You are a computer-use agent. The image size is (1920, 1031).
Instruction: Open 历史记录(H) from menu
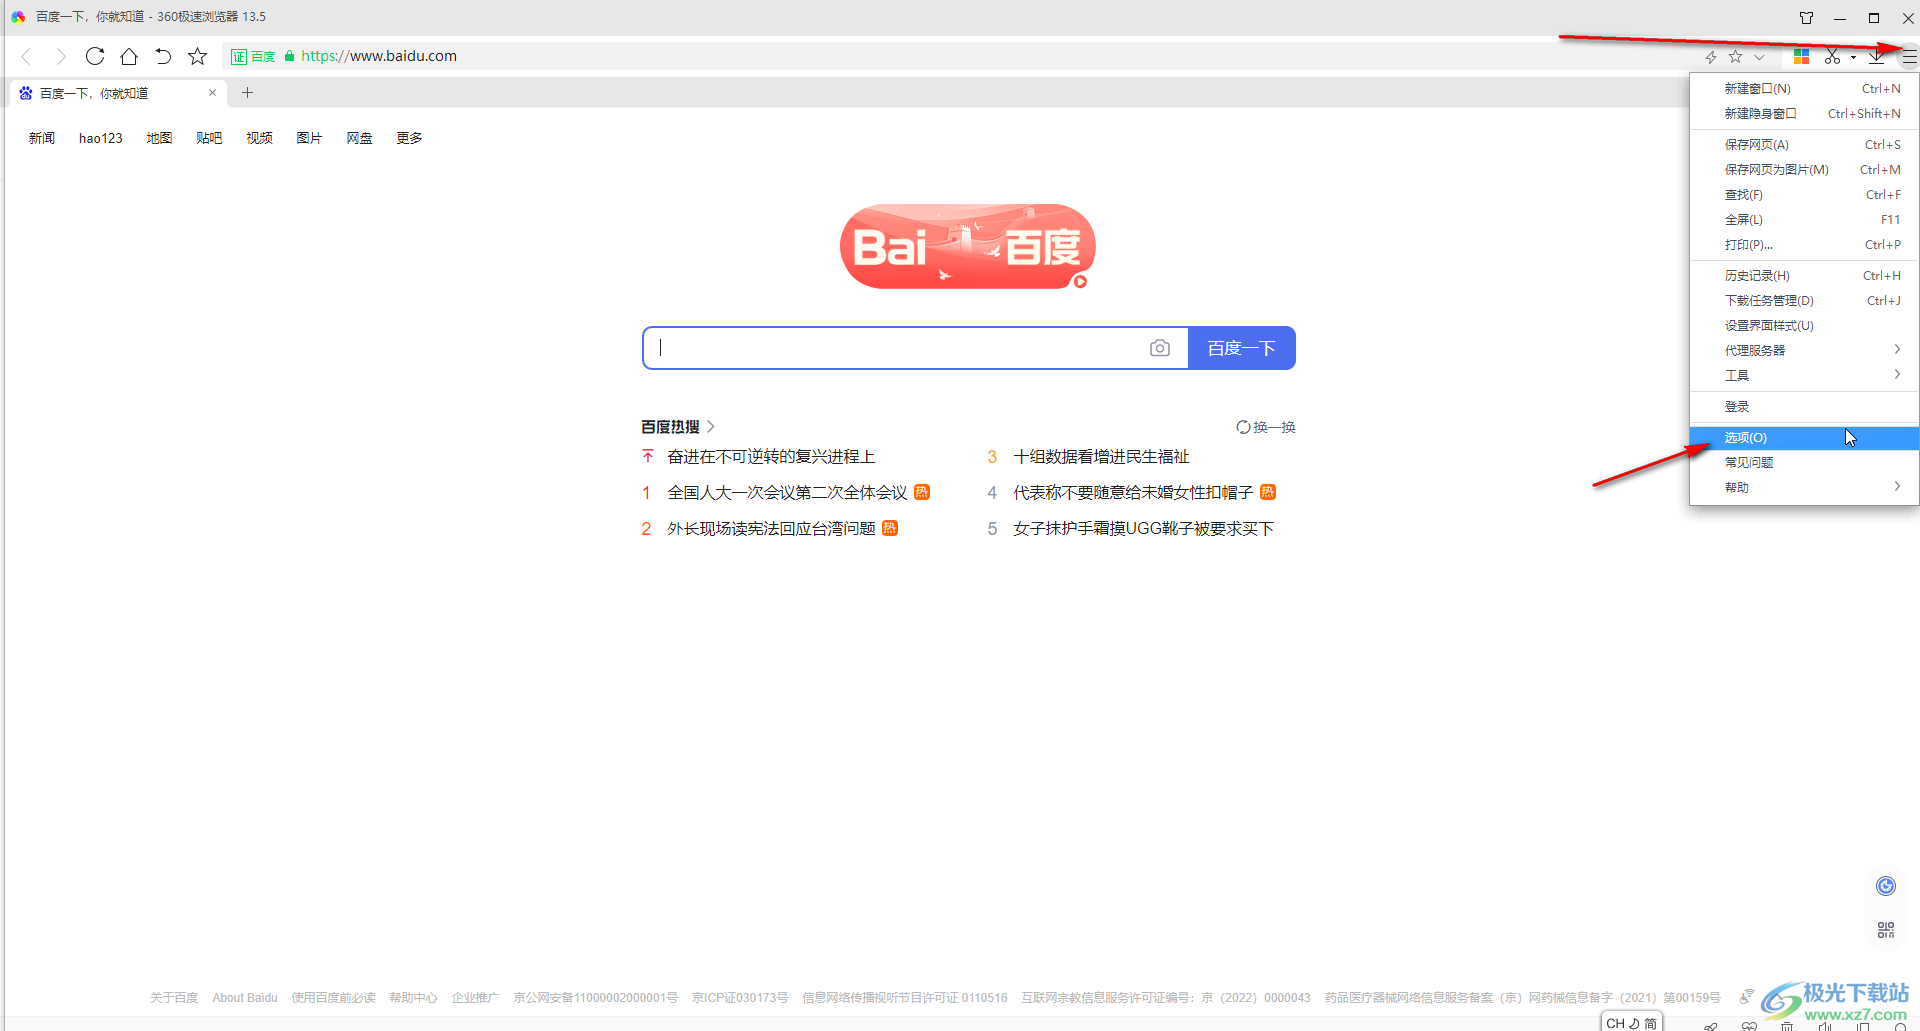pyautogui.click(x=1804, y=276)
